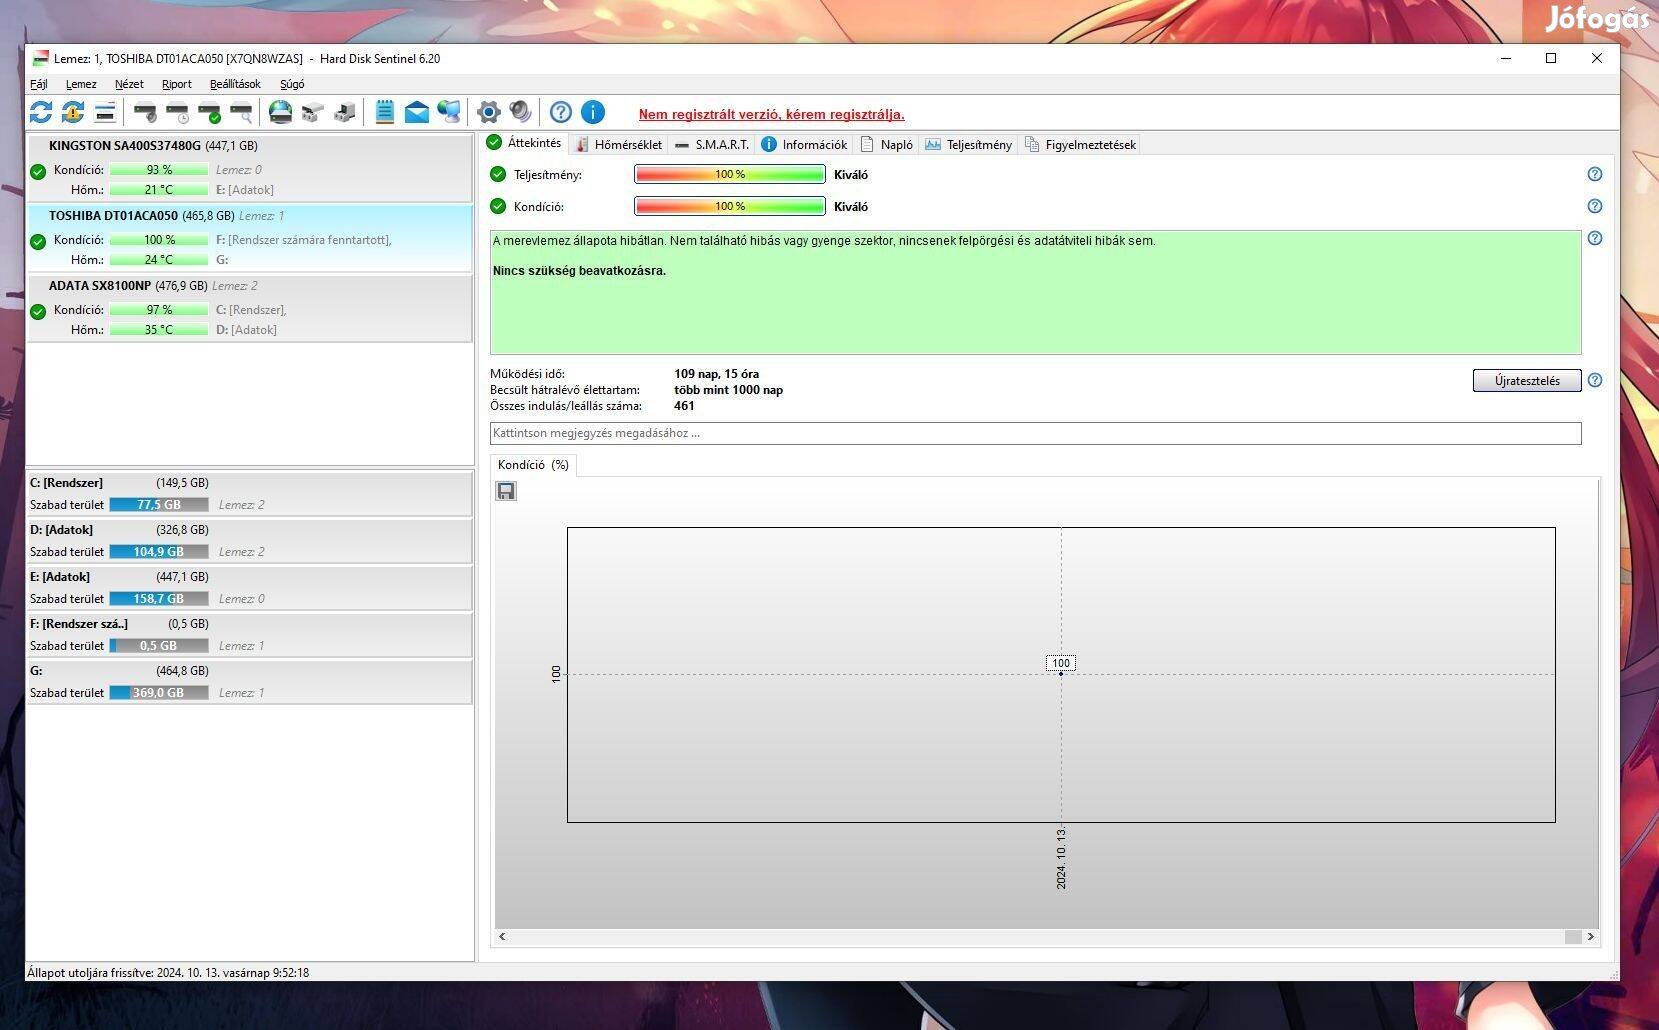The image size is (1659, 1030).
Task: Click help icon next to Újratesztelés button
Action: (1595, 380)
